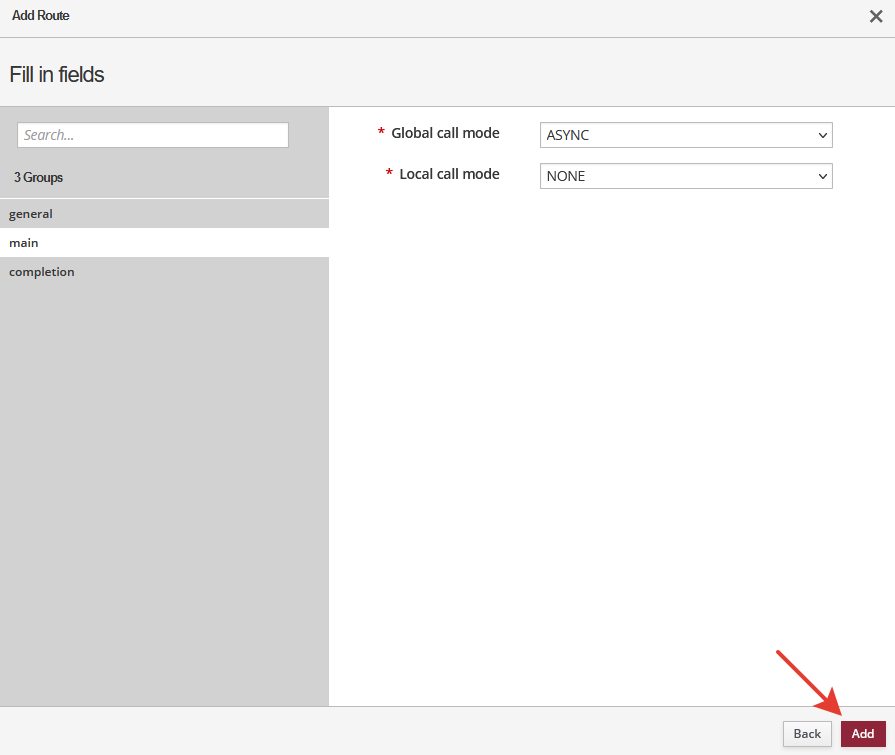Image resolution: width=895 pixels, height=755 pixels.
Task: Click the Fill in fields heading
Action: coord(57,74)
